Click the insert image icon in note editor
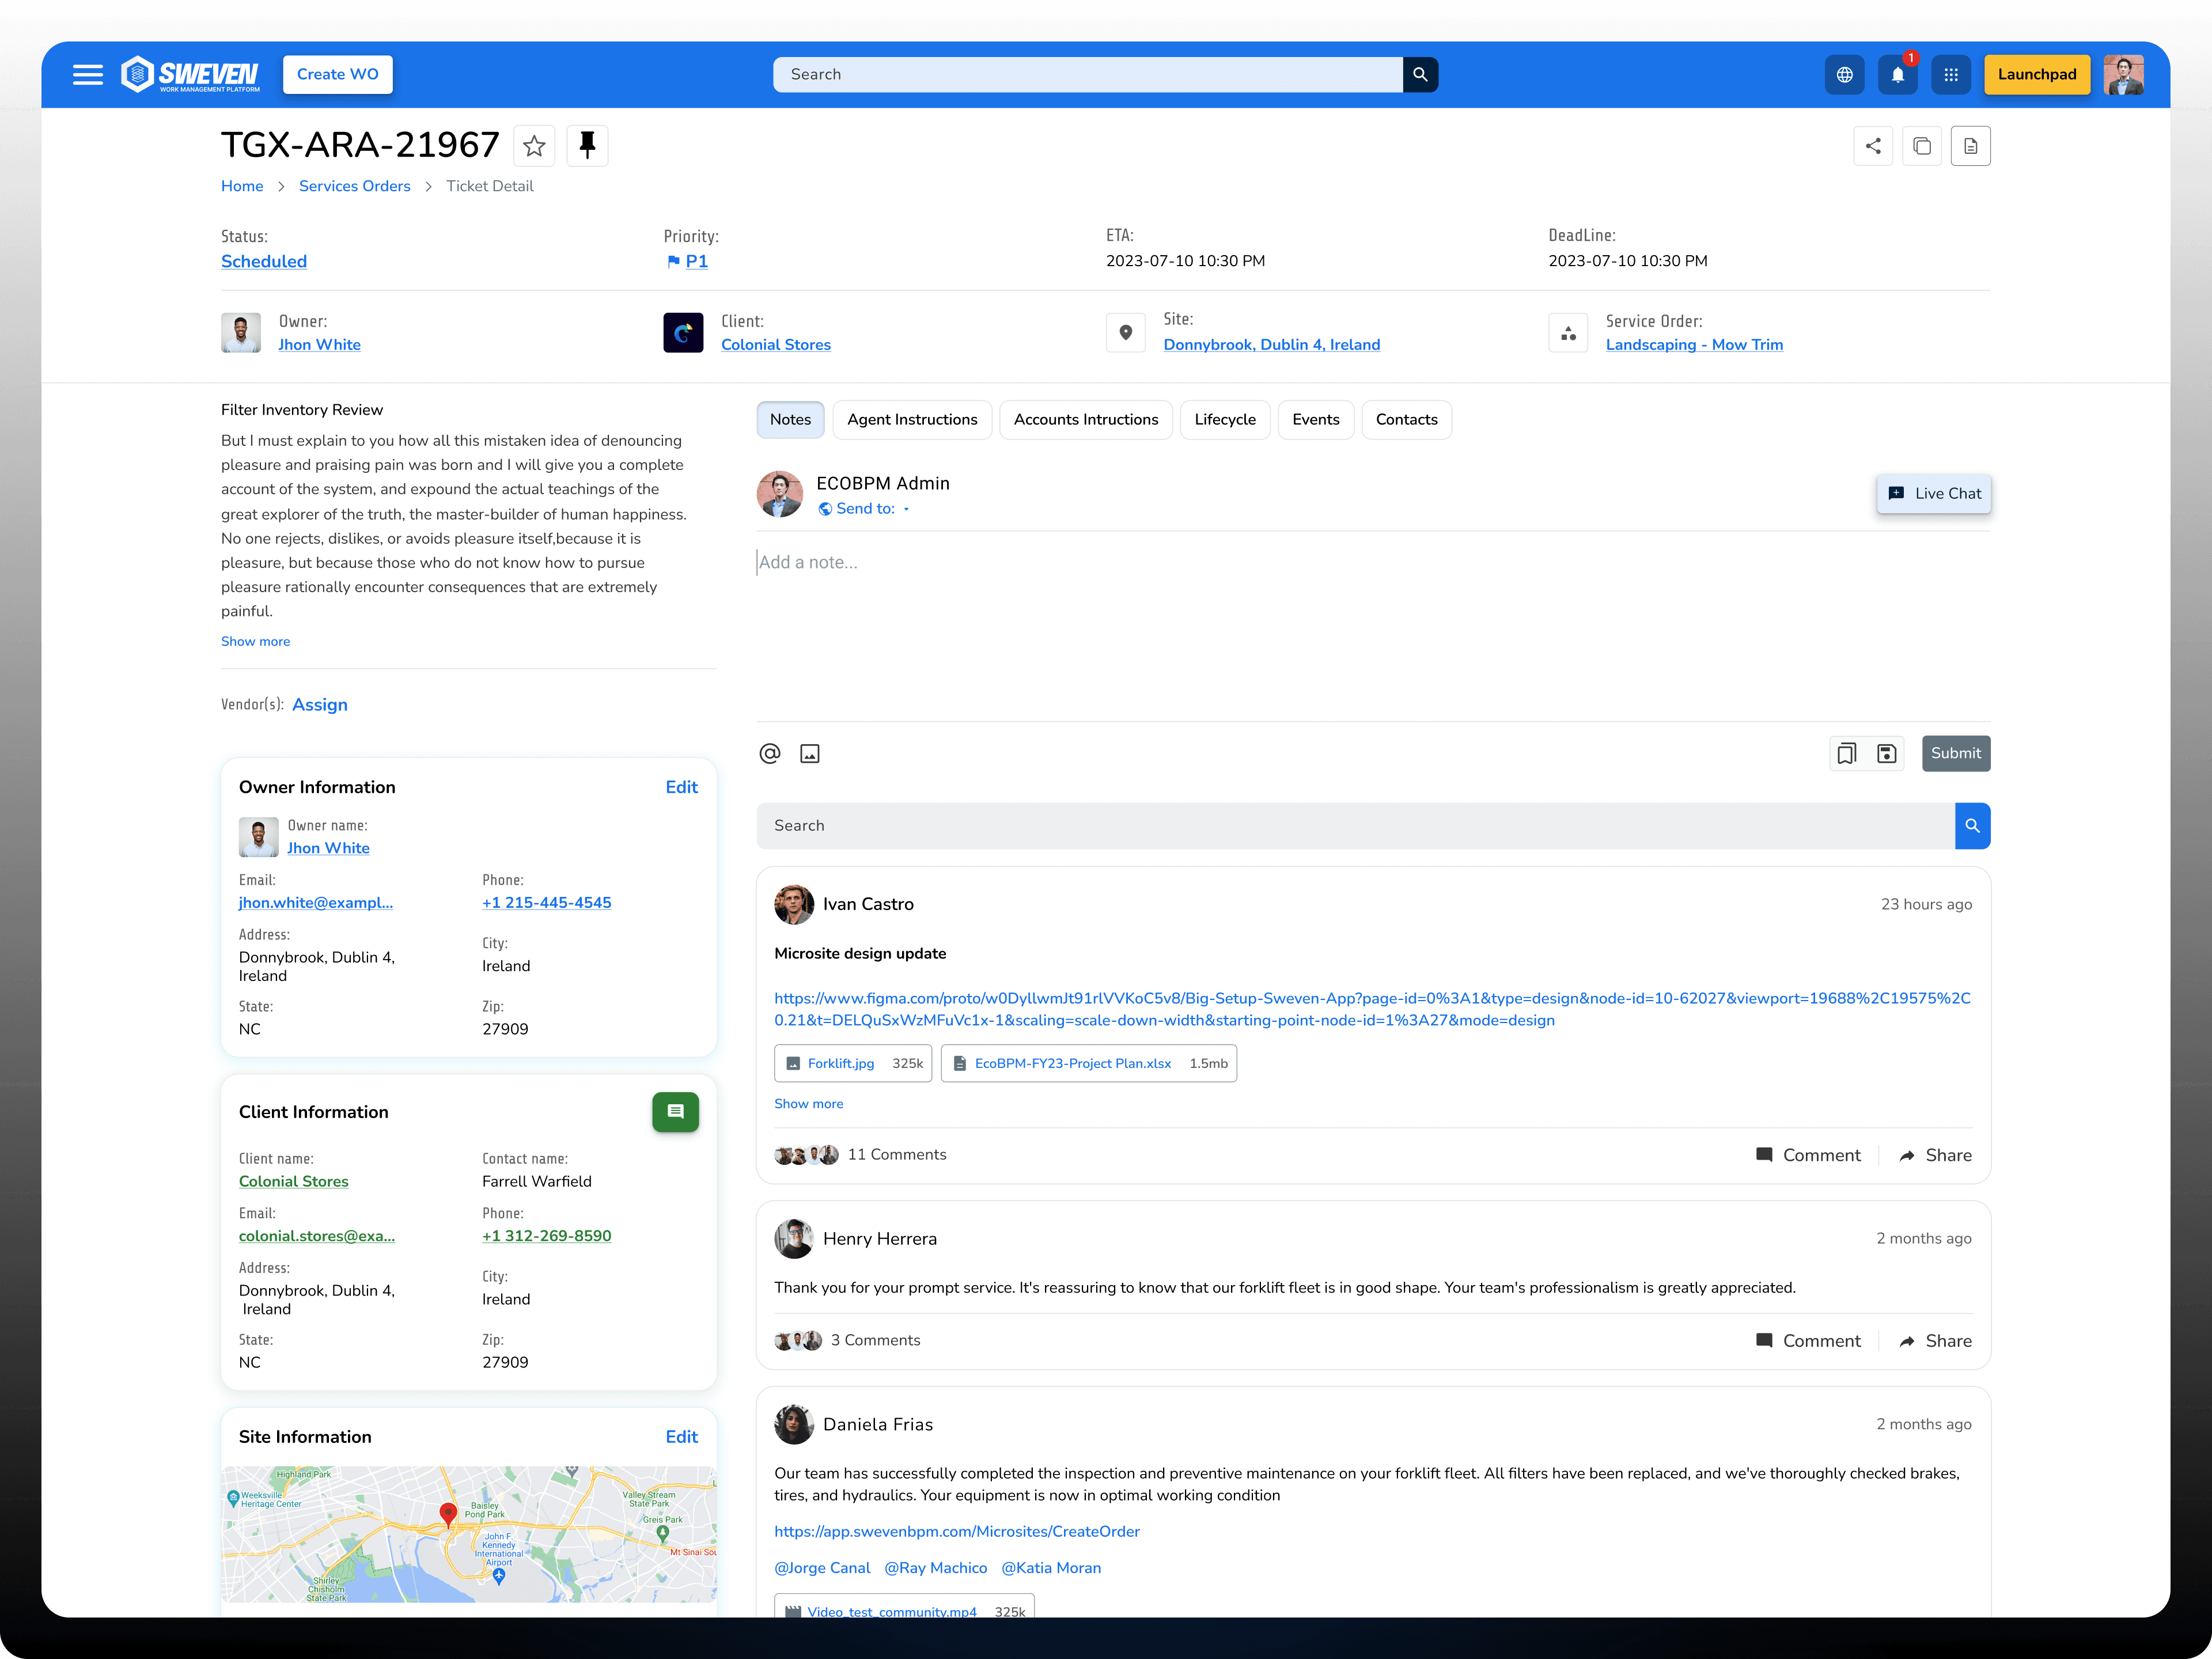The image size is (2212, 1659). click(x=810, y=754)
